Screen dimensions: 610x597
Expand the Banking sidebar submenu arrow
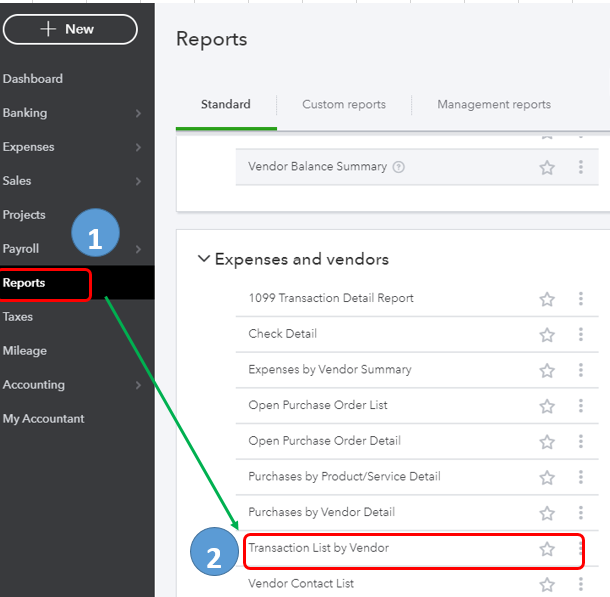(139, 114)
